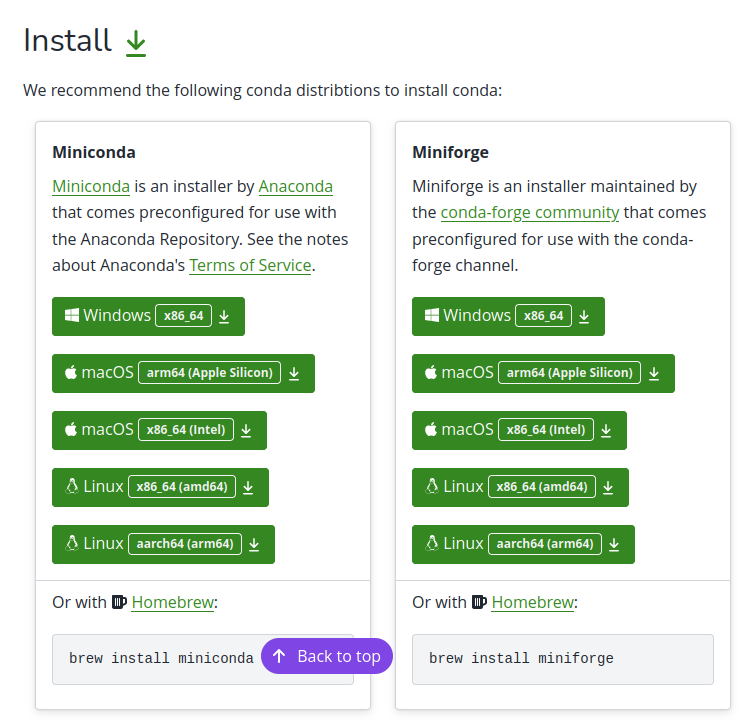Download Miniforge Linux aarch64 arm64 installer

click(x=523, y=544)
